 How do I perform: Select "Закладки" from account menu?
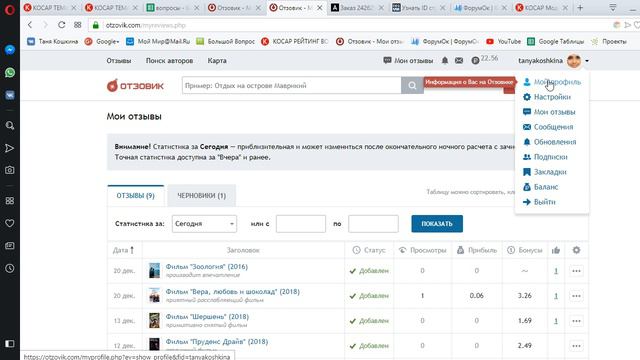click(544, 172)
